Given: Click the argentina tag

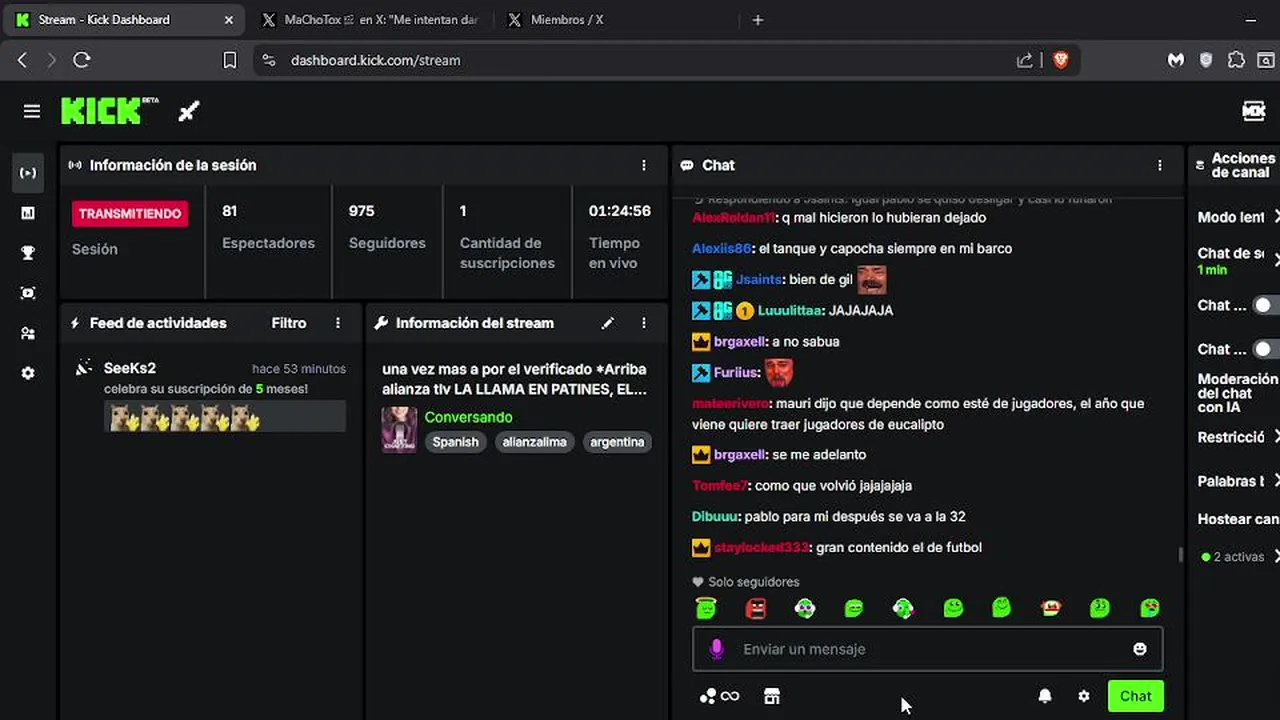Looking at the screenshot, I should point(617,442).
